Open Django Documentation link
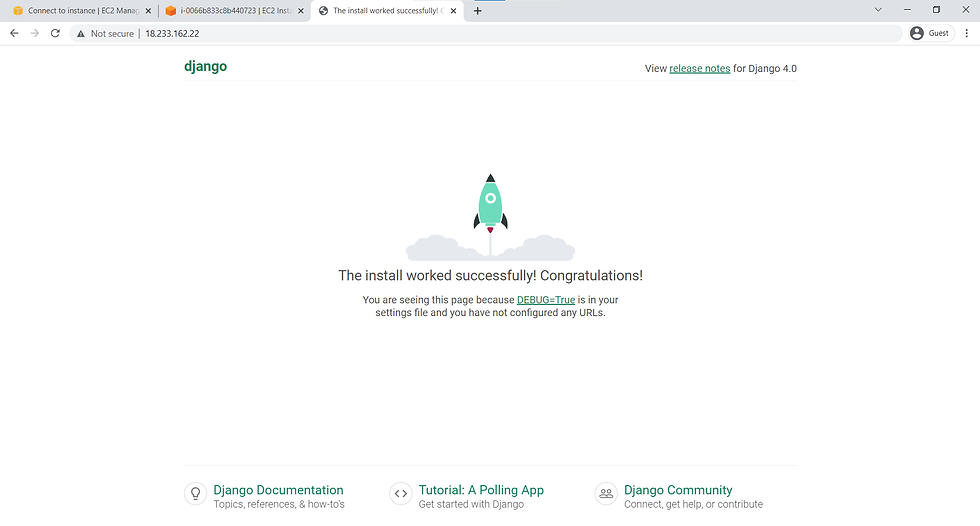Image resolution: width=980 pixels, height=526 pixels. [278, 490]
